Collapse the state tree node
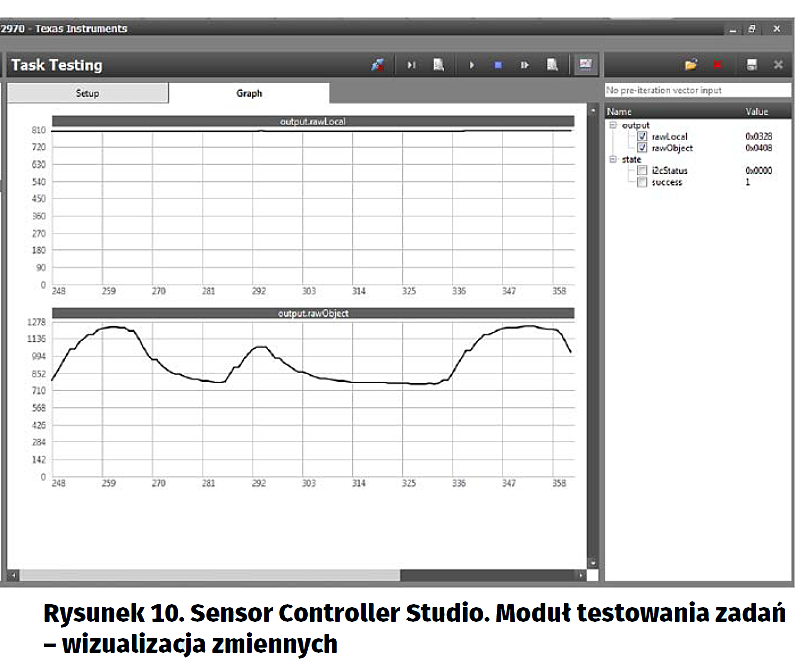The height and width of the screenshot is (664, 805). (612, 159)
